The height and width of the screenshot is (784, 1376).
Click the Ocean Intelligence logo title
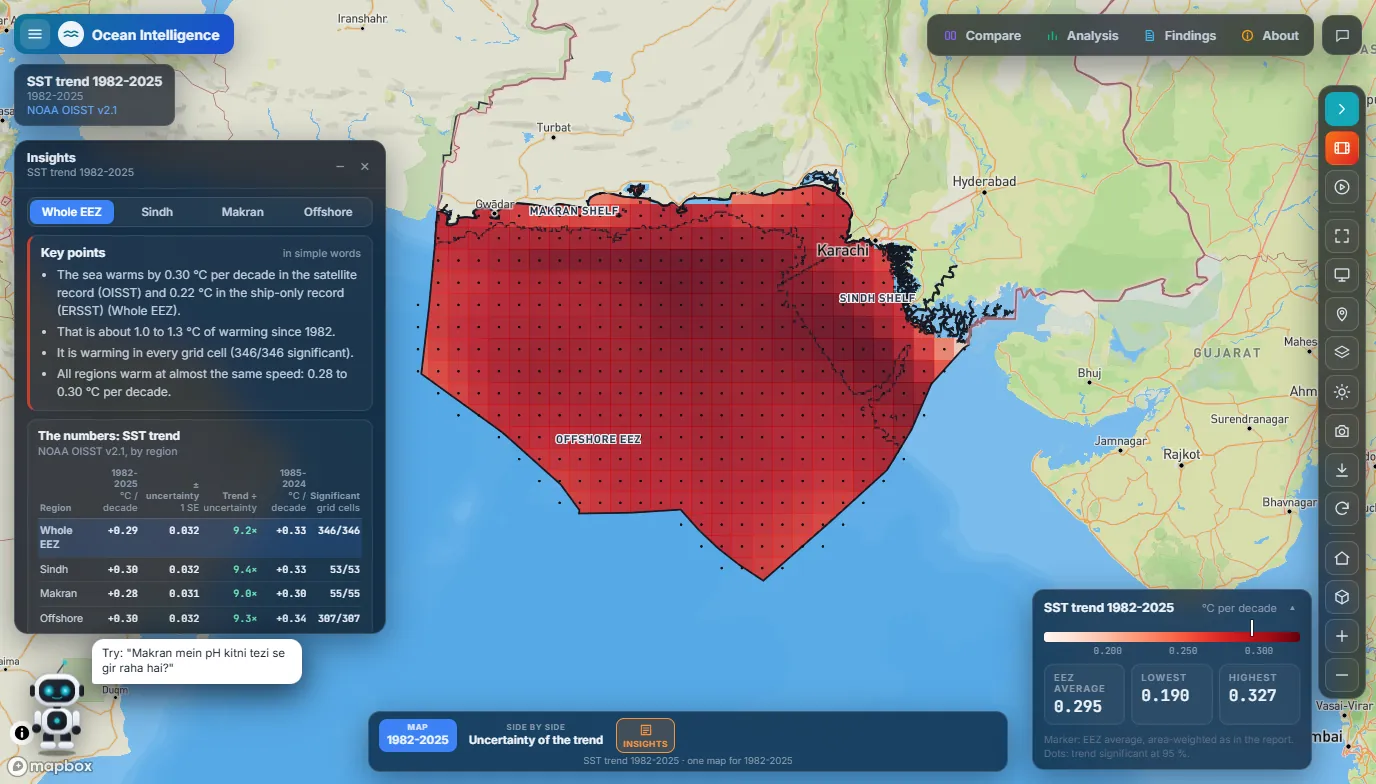(x=155, y=35)
